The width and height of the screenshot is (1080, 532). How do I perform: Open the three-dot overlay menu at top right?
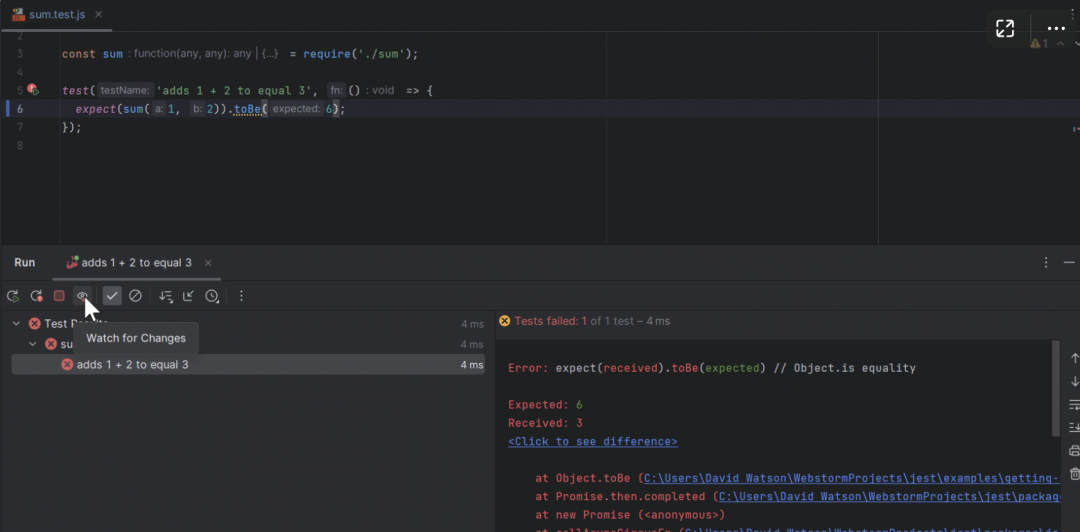pyautogui.click(x=1056, y=29)
